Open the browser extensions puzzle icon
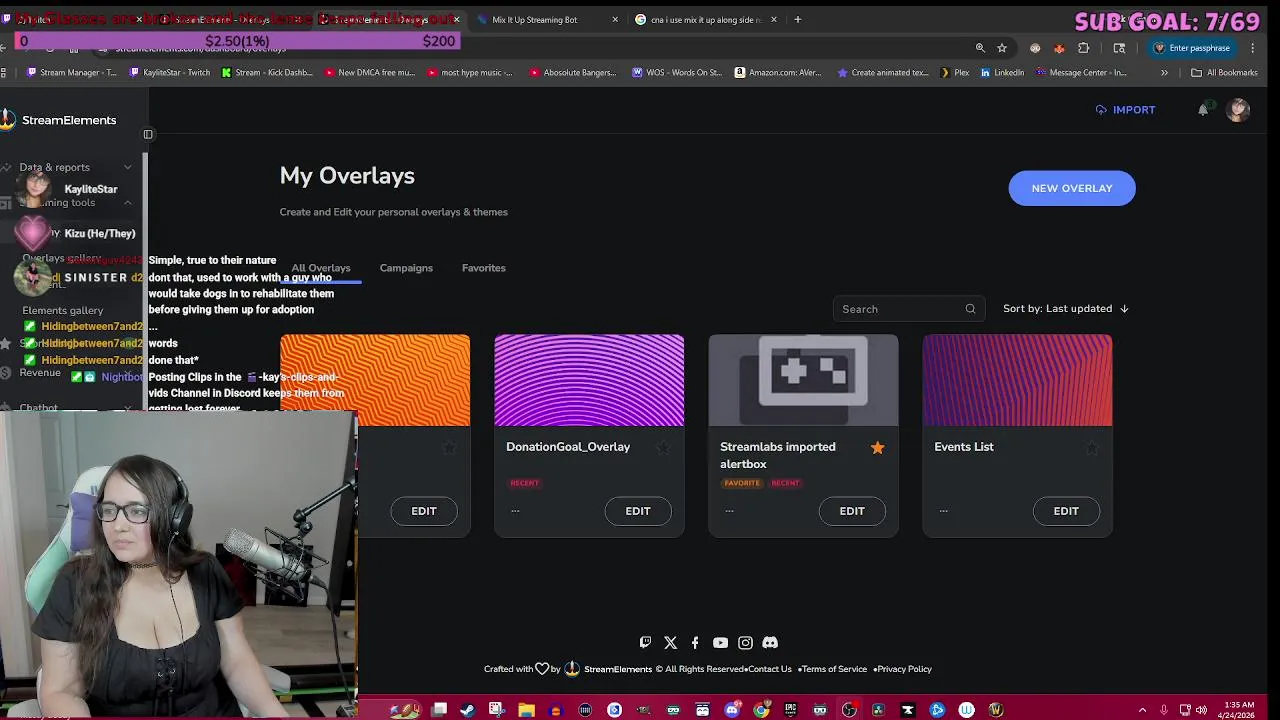Viewport: 1280px width, 720px height. [1083, 48]
